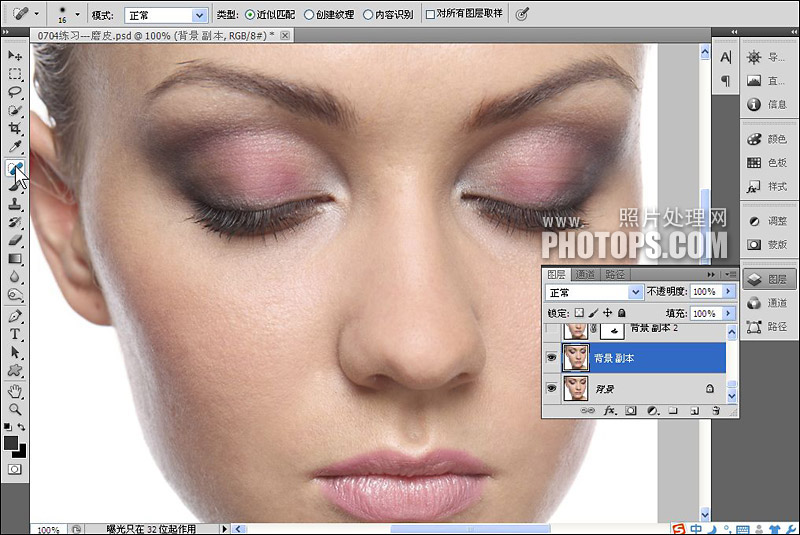Viewport: 800px width, 535px height.
Task: Expand the 不透明度 slider arrow
Action: click(729, 292)
